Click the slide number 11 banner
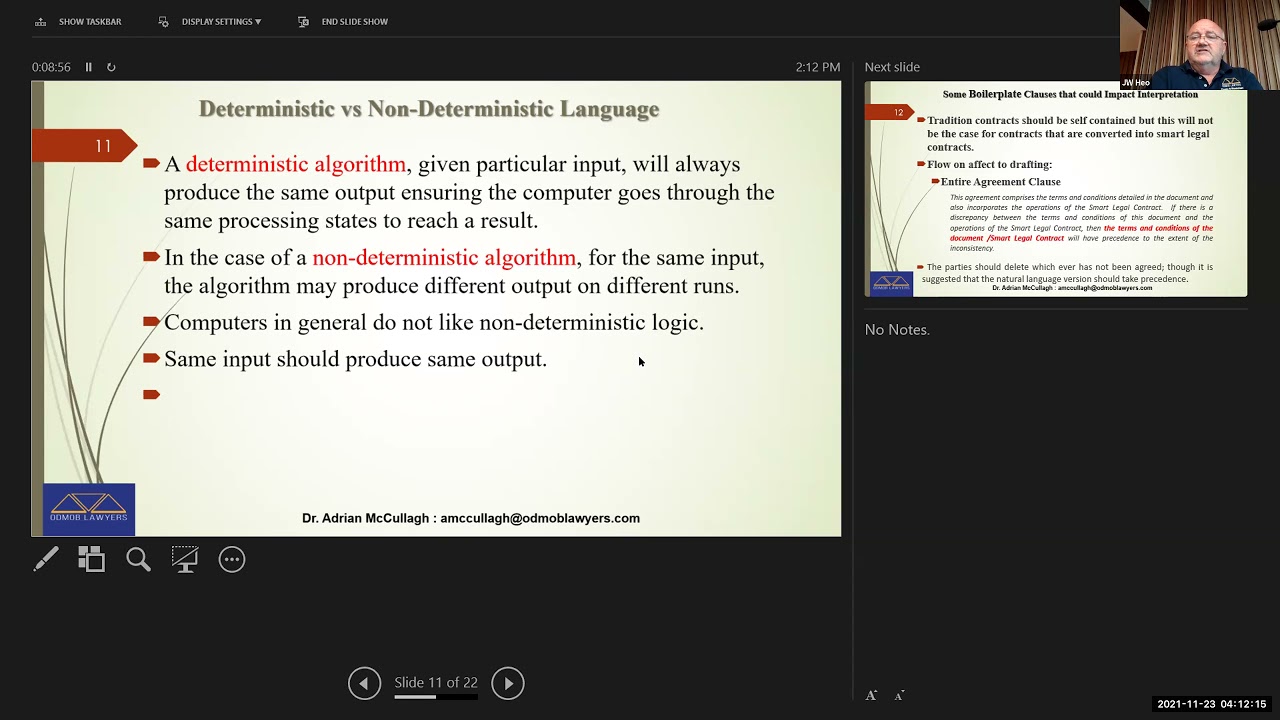Viewport: 1280px width, 720px height. coord(85,146)
